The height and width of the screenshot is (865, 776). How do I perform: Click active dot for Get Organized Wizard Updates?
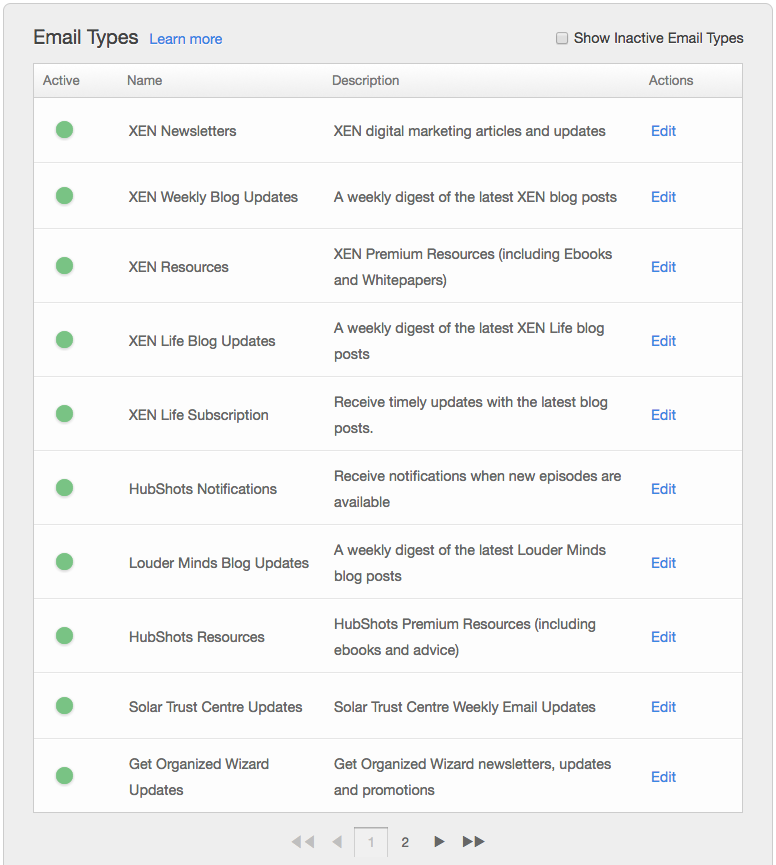65,776
